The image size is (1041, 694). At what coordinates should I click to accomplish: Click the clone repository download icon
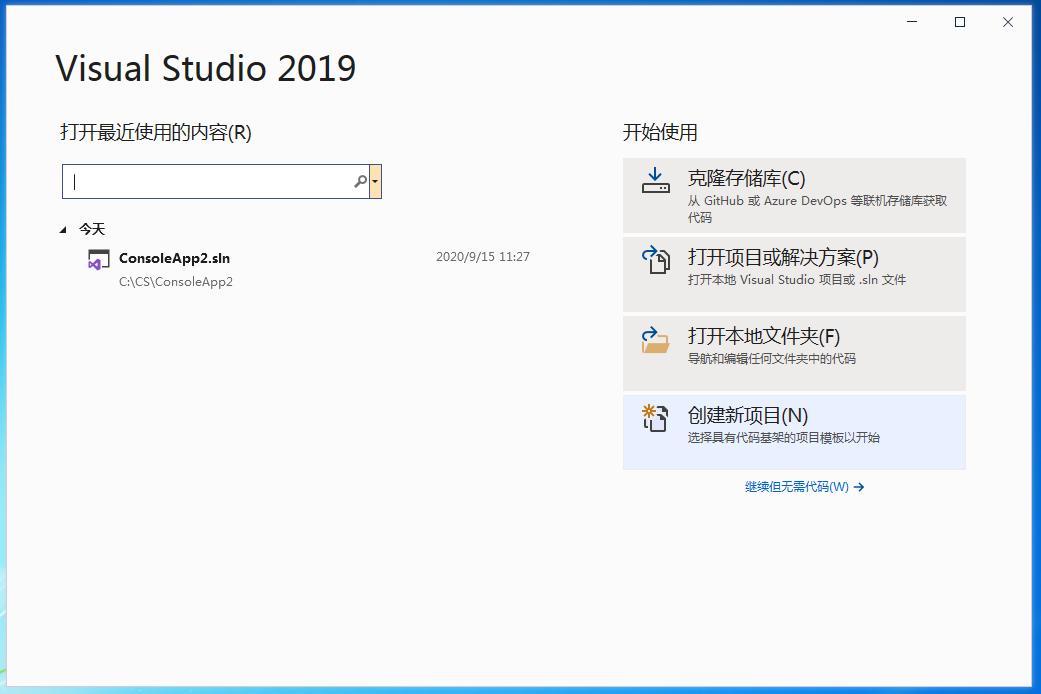pos(655,180)
